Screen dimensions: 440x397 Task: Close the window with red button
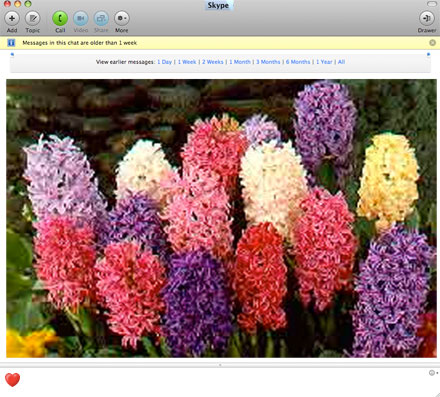click(x=7, y=4)
